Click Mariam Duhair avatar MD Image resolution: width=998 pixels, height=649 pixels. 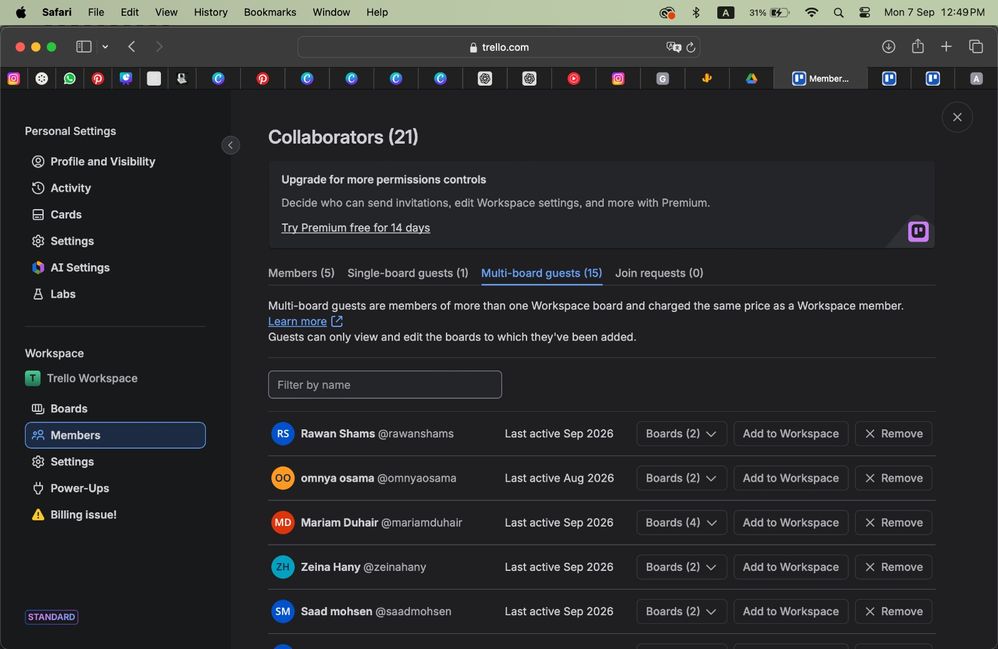tap(283, 522)
